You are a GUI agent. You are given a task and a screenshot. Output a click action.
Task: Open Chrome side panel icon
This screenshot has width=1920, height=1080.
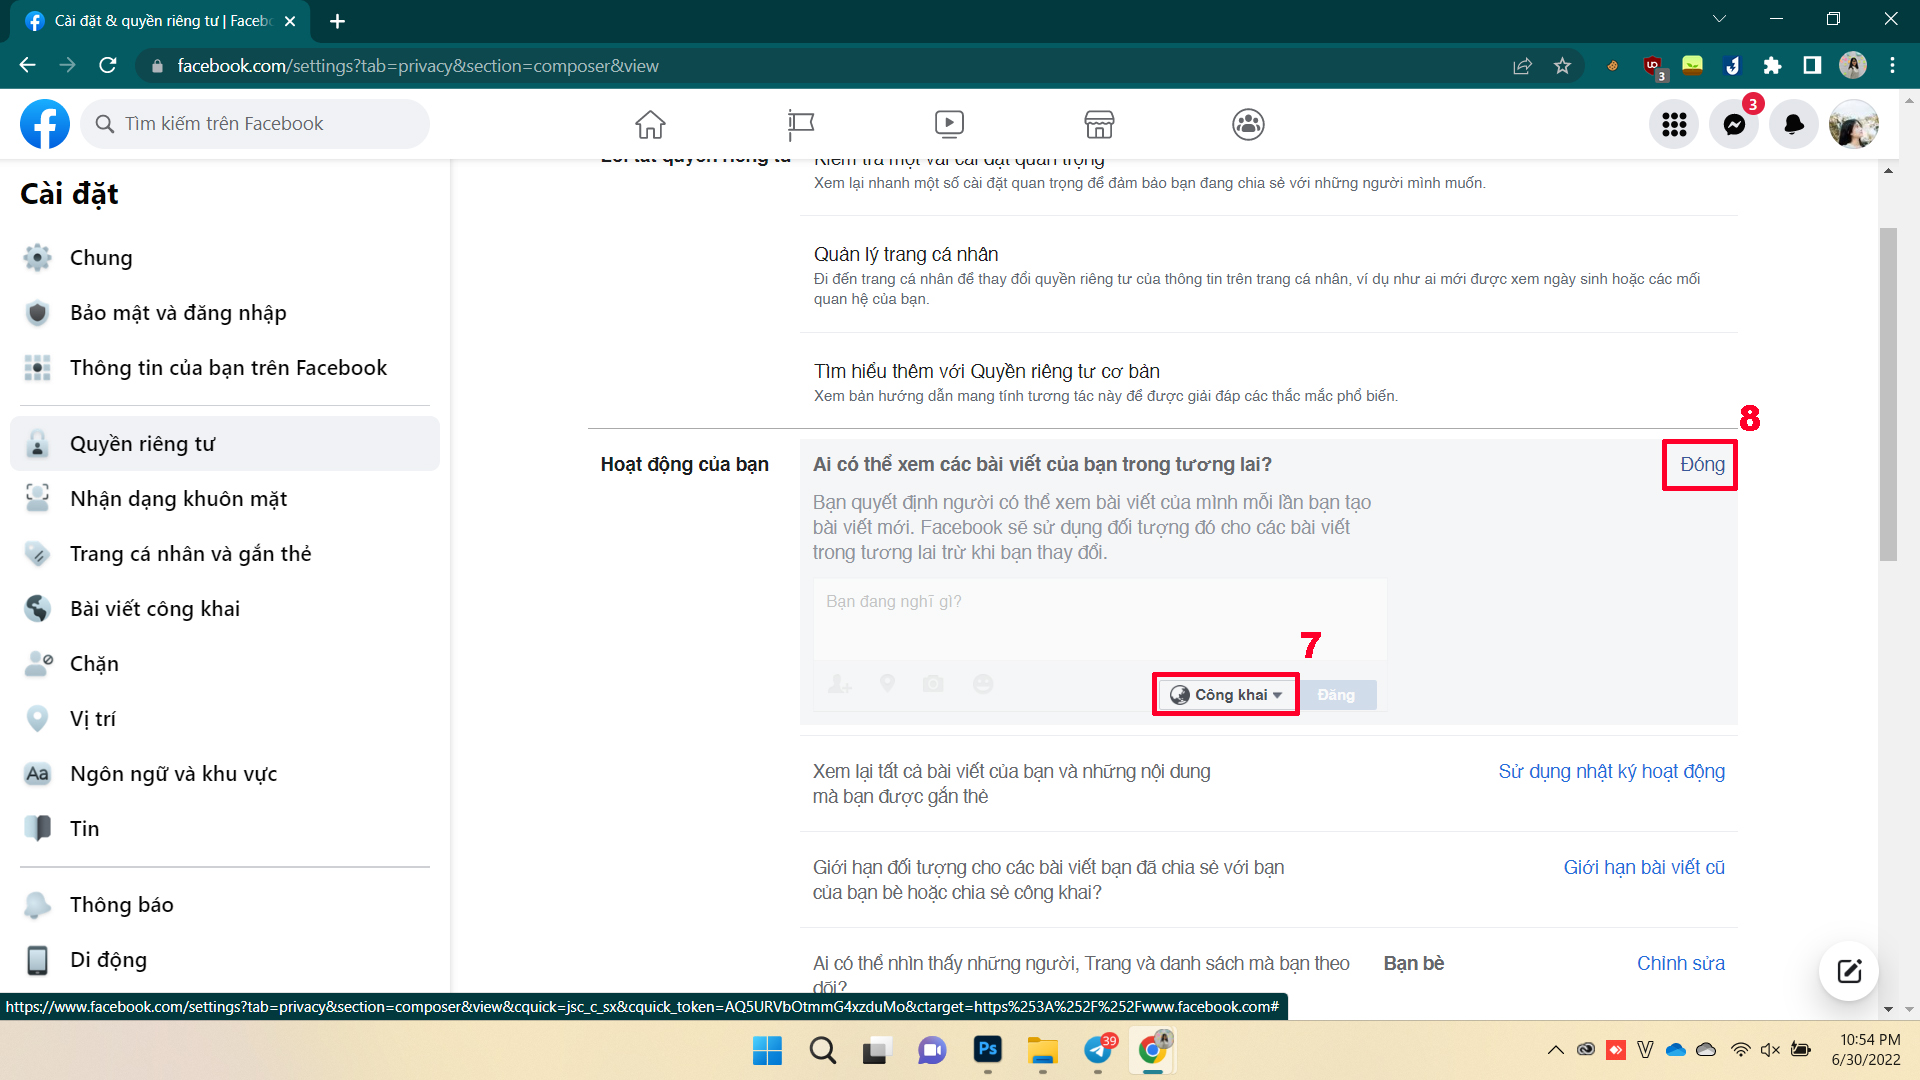1812,66
